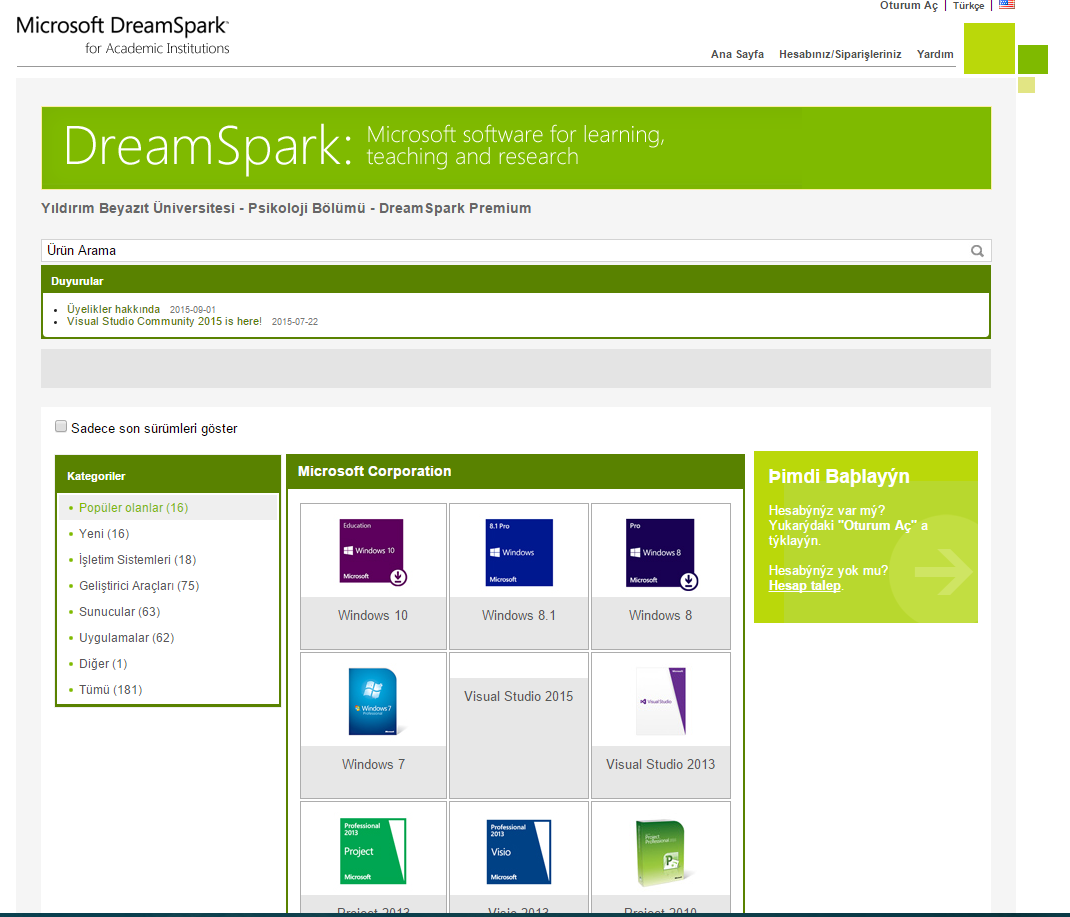Open Windows 8.1 Pro box image
The width and height of the screenshot is (1070, 917).
[519, 552]
